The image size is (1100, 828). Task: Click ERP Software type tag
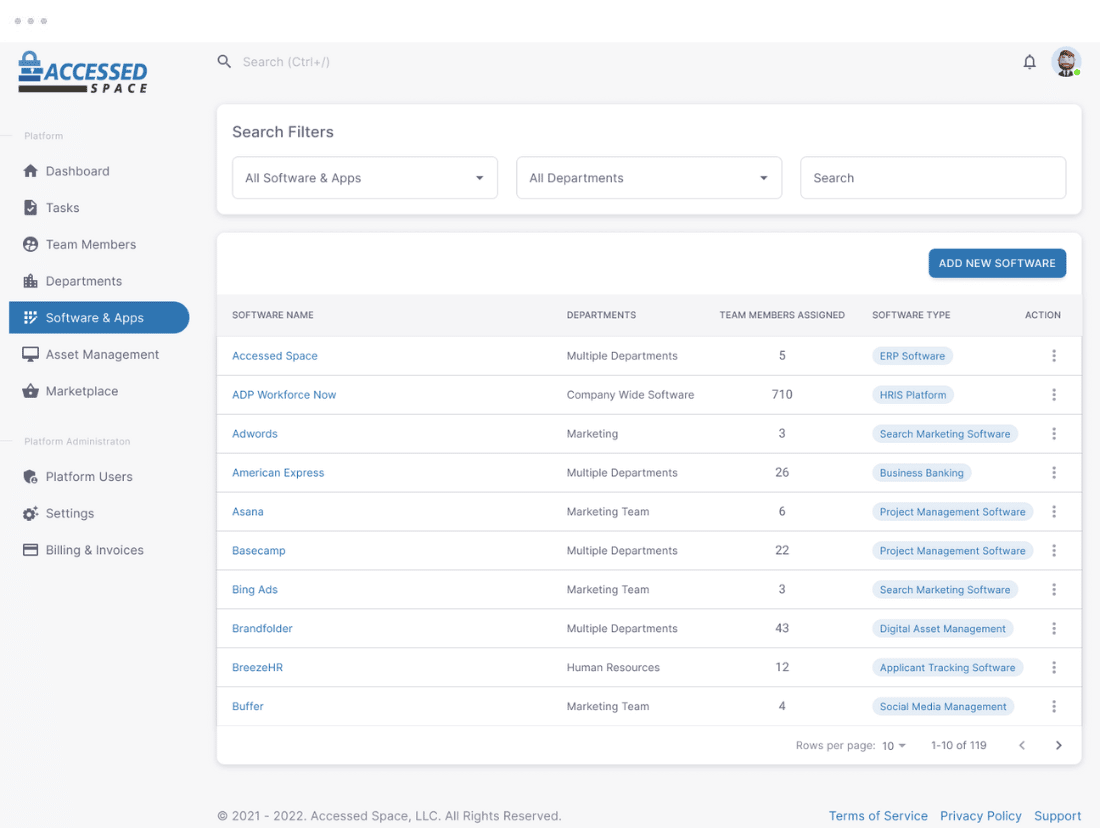(x=912, y=356)
